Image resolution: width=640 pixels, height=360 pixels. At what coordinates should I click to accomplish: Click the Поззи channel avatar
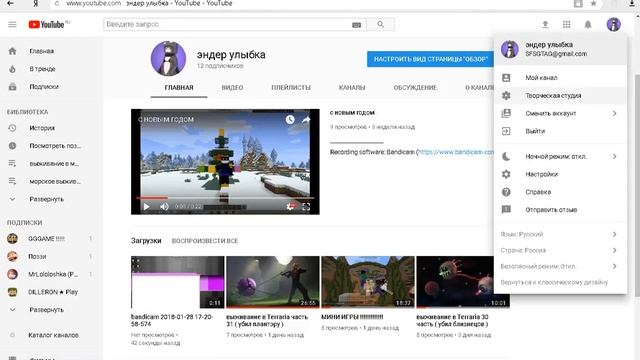12,256
